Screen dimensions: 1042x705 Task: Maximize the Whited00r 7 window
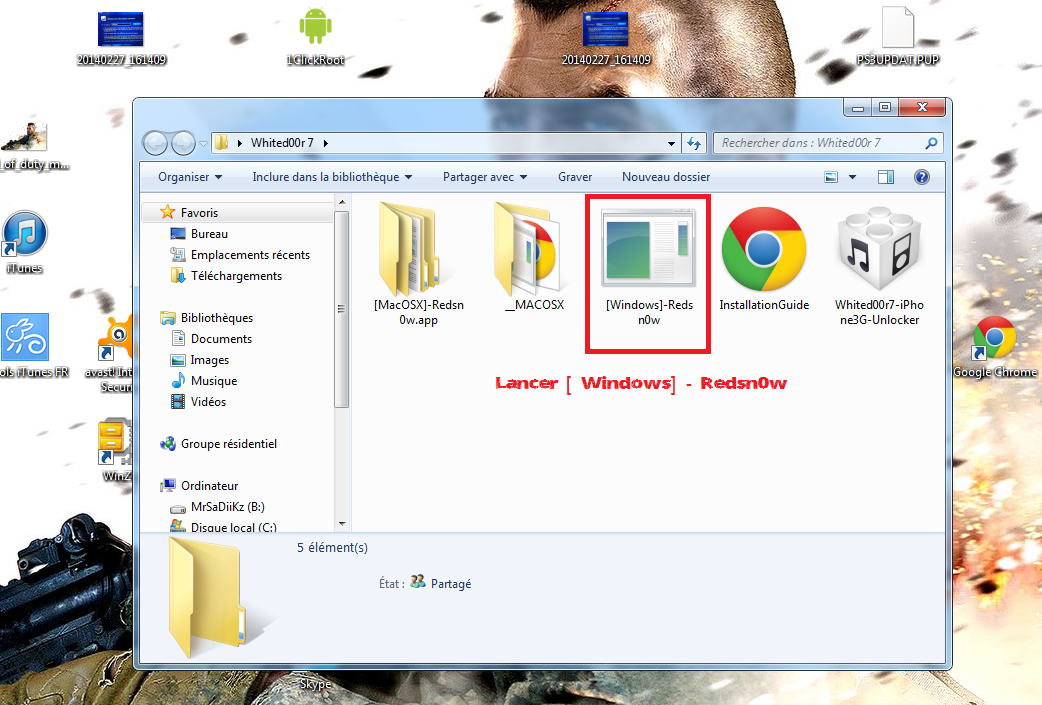tap(885, 107)
